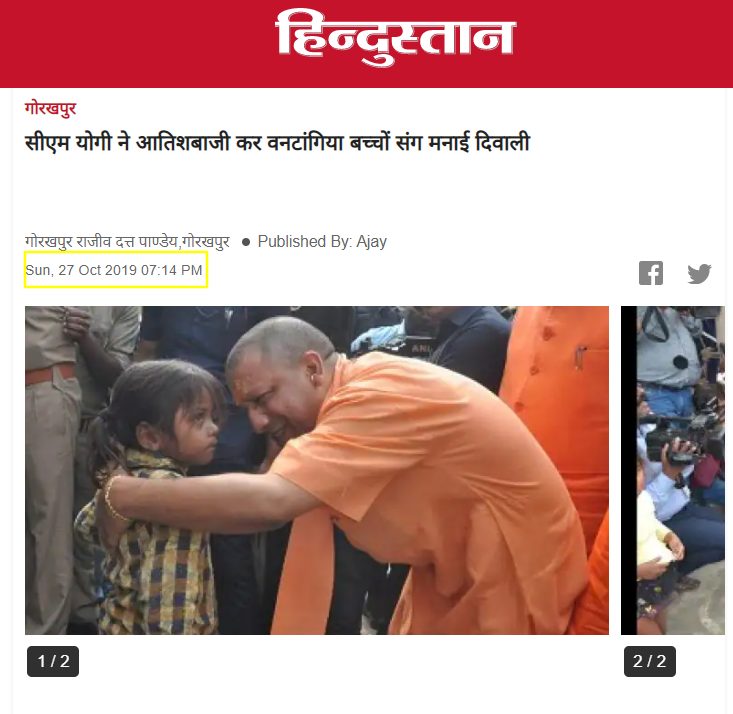Open the गोरखपुर section link
The width and height of the screenshot is (733, 714).
click(x=50, y=108)
